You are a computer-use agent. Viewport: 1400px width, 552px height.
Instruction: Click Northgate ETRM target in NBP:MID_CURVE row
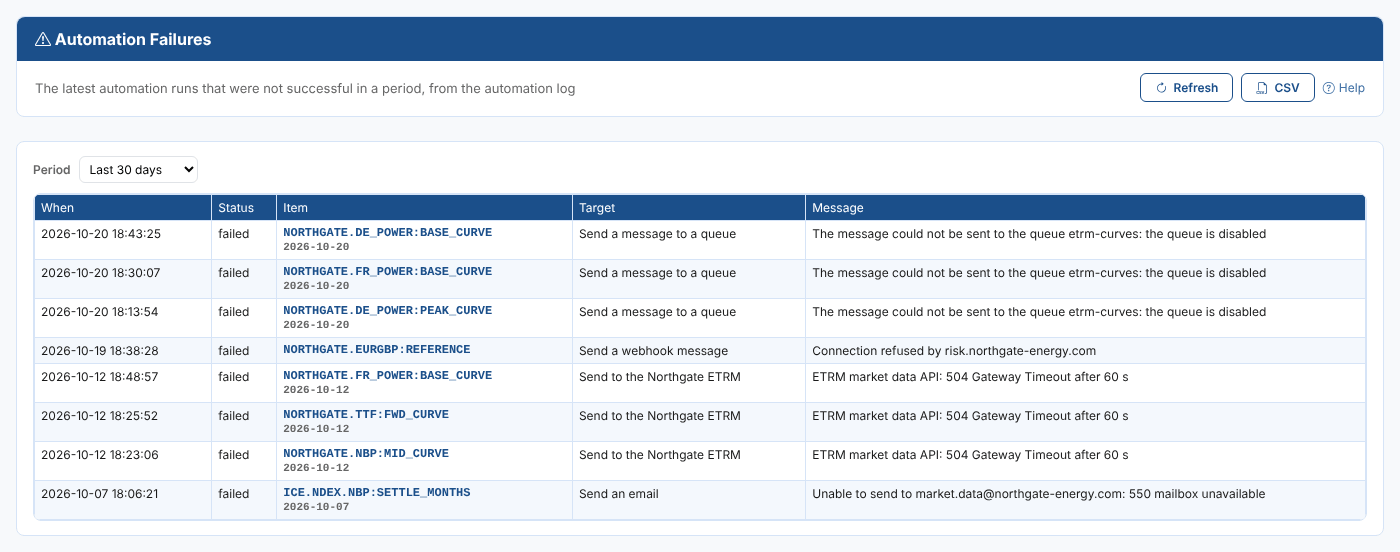click(660, 455)
